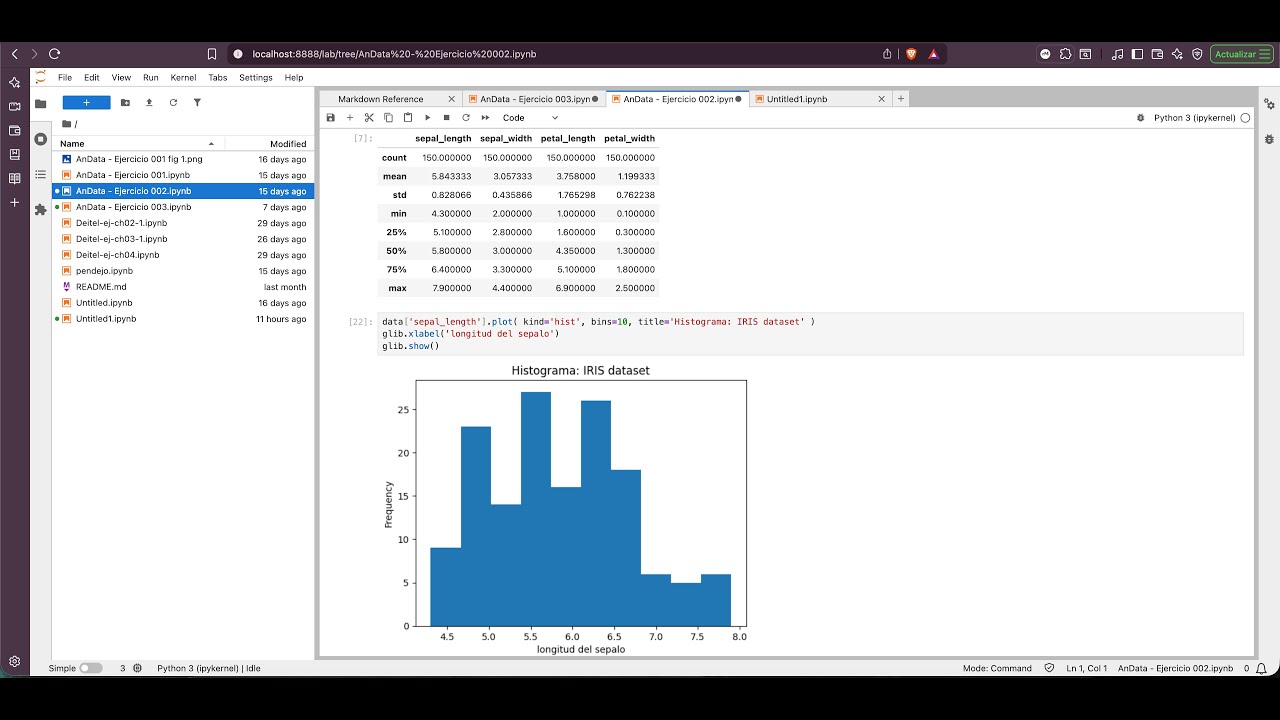The height and width of the screenshot is (720, 1280).
Task: Open the property inspector gears icon
Action: click(1269, 104)
